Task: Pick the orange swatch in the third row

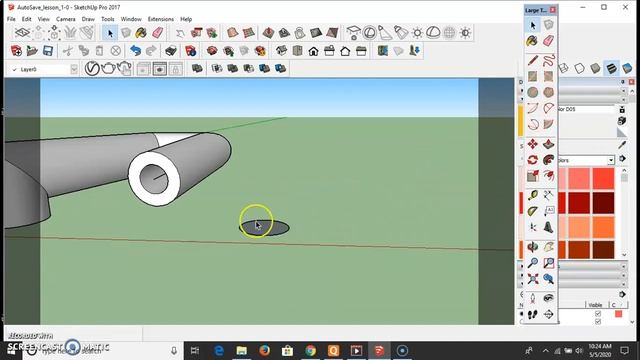Action: click(603, 227)
